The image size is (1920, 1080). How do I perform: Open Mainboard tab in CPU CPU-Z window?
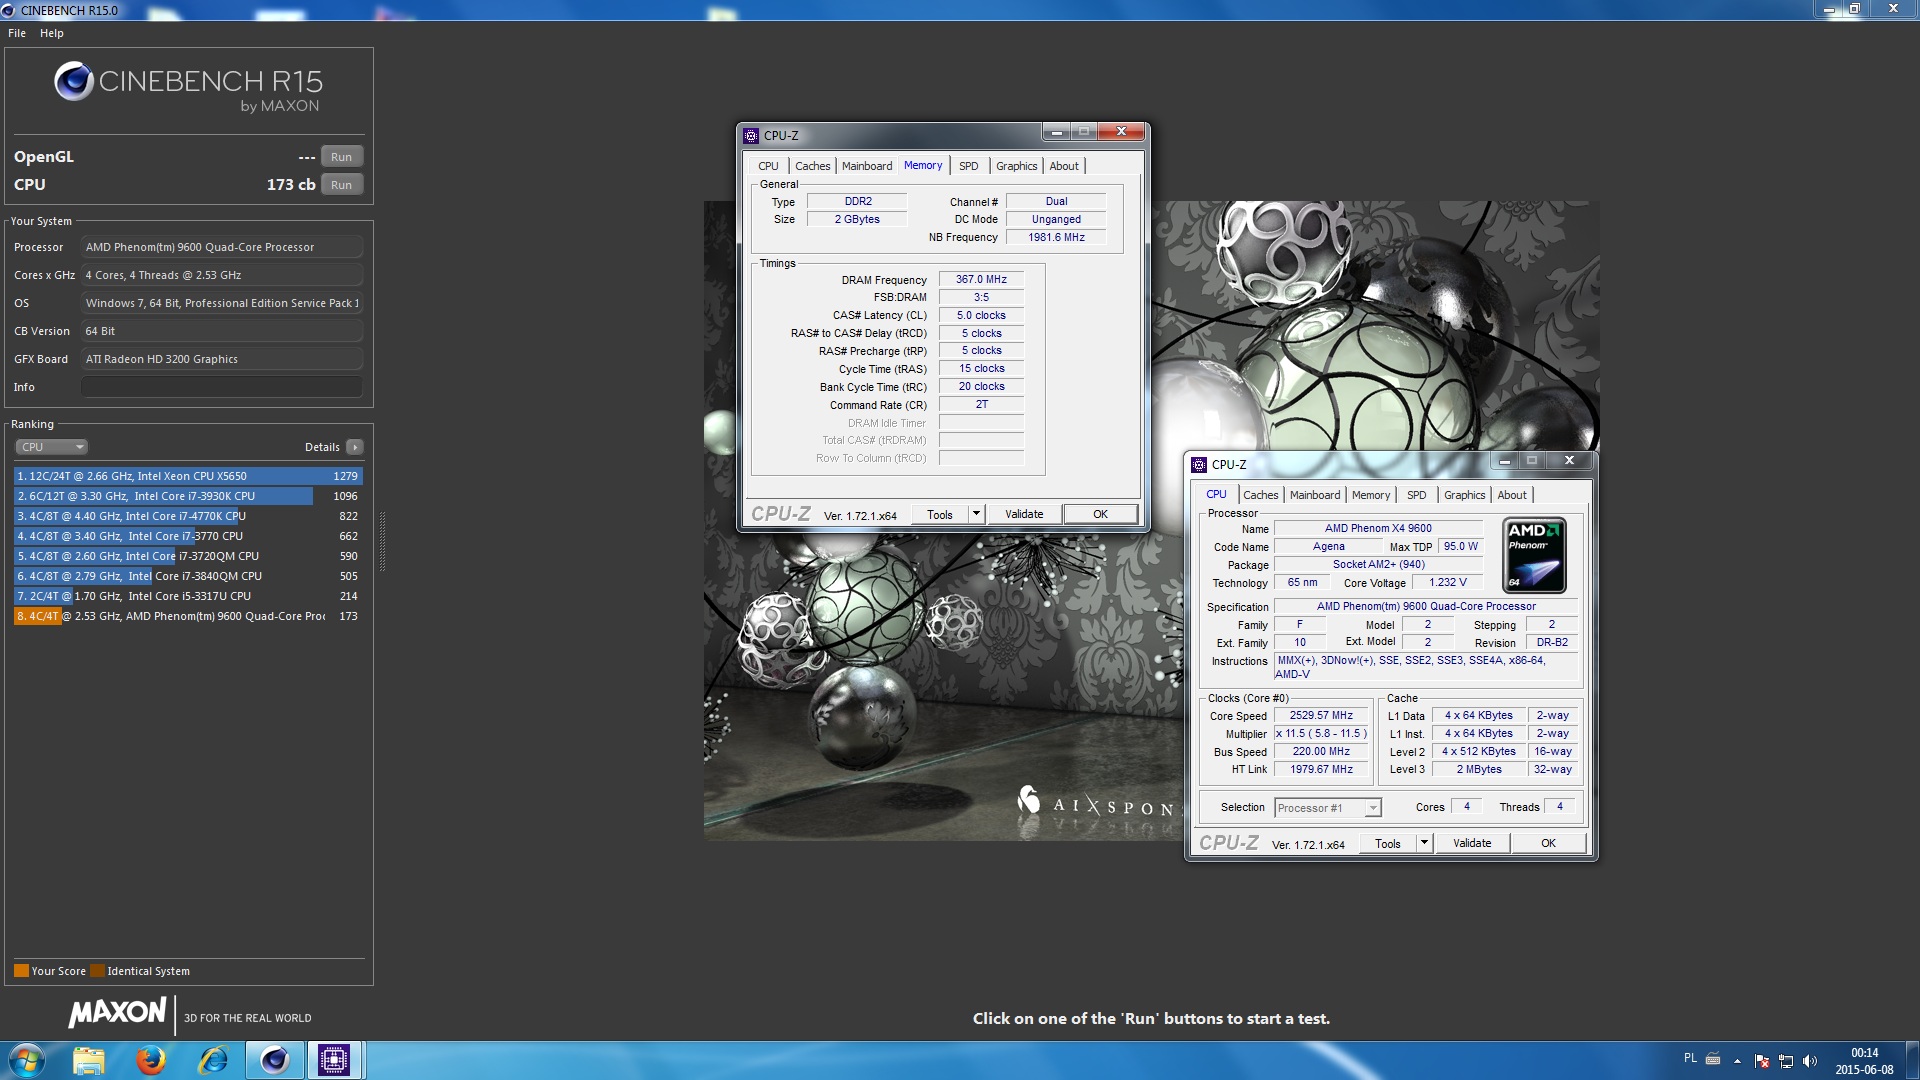[1315, 495]
